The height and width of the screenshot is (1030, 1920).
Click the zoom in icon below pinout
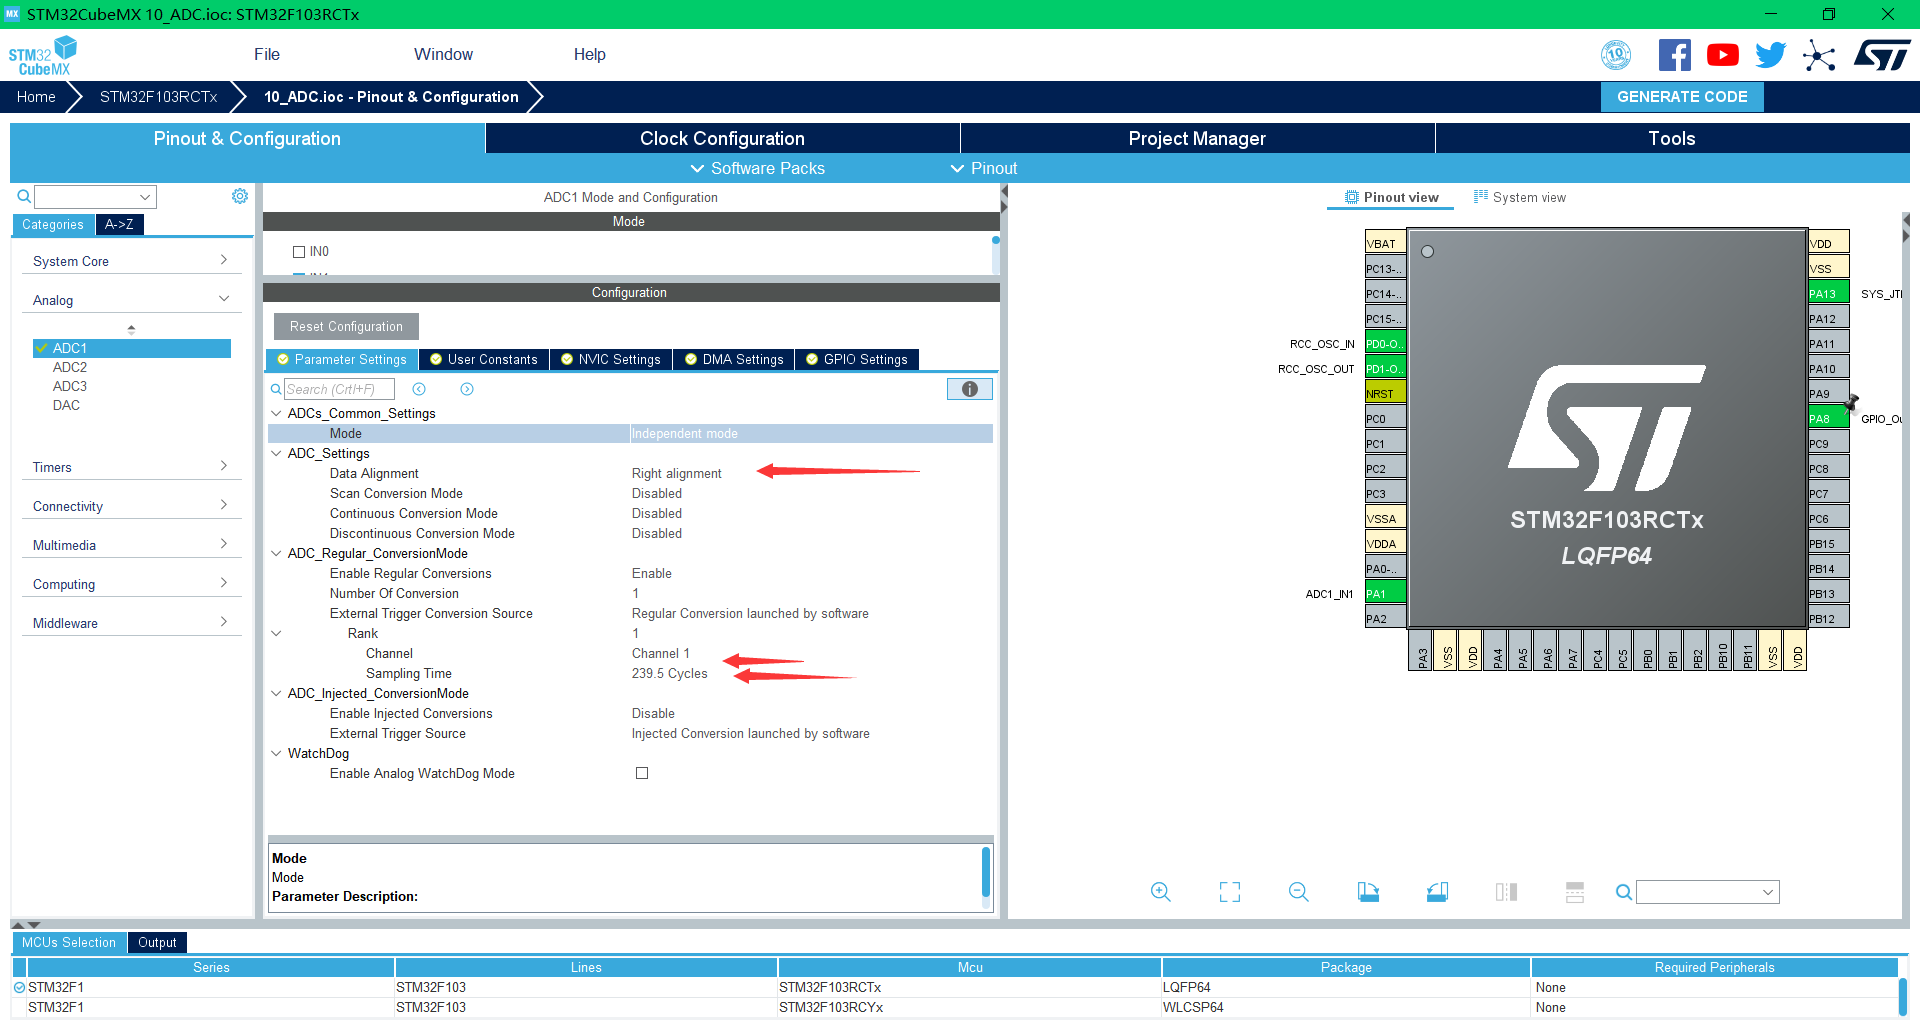pos(1160,892)
